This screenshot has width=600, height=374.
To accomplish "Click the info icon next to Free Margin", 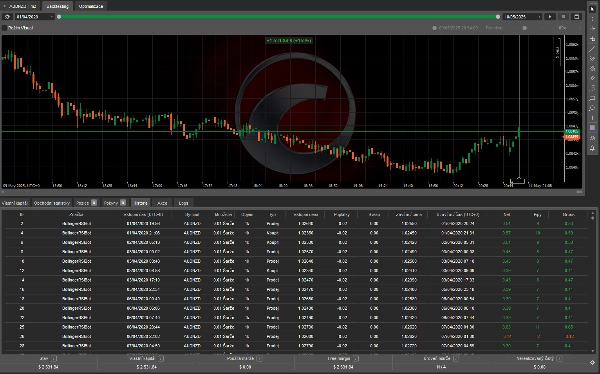I will [356, 359].
